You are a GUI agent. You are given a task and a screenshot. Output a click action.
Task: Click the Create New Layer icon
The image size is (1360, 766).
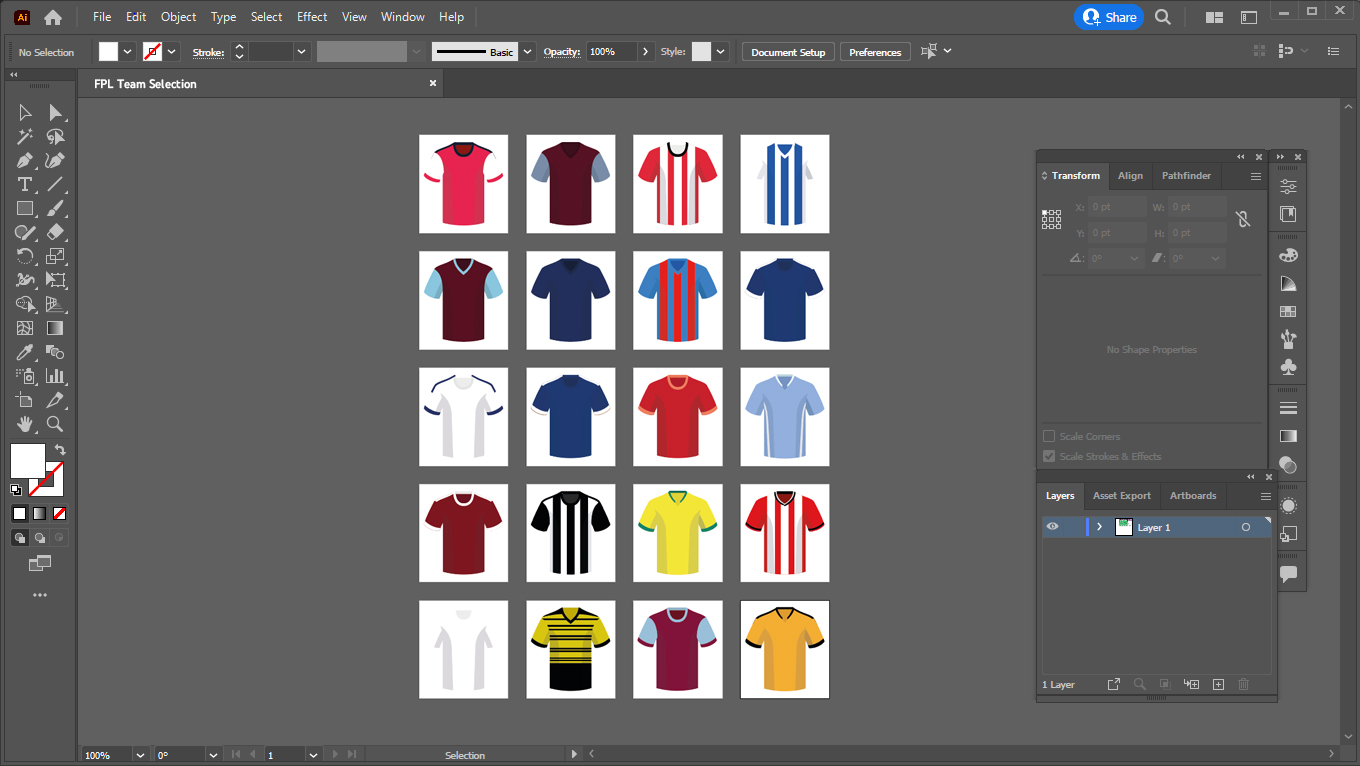point(1218,684)
